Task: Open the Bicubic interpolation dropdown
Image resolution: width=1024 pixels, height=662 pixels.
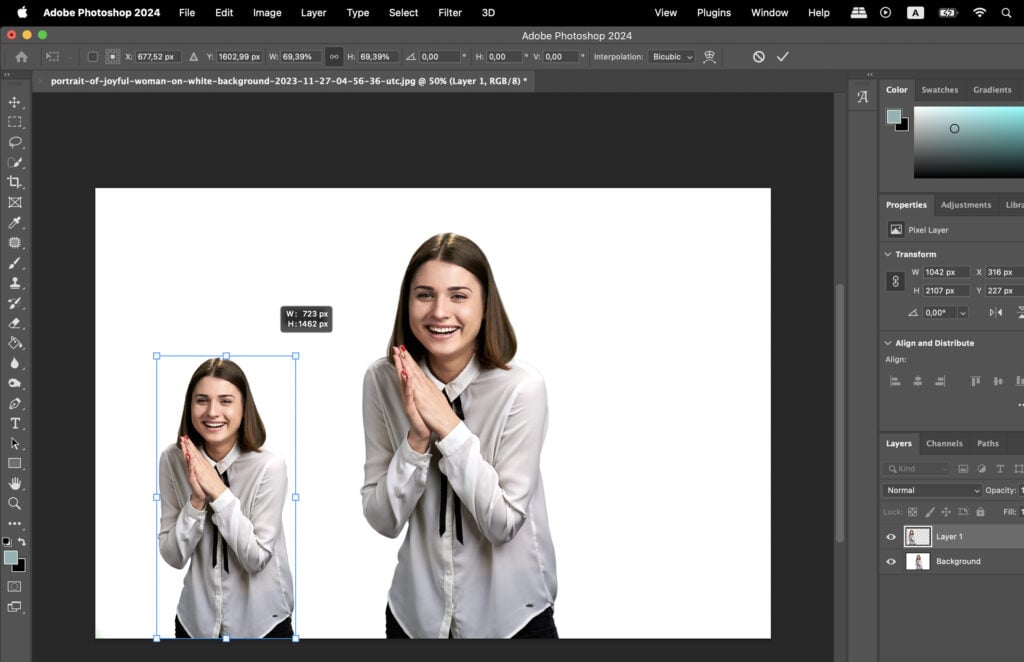Action: tap(671, 56)
